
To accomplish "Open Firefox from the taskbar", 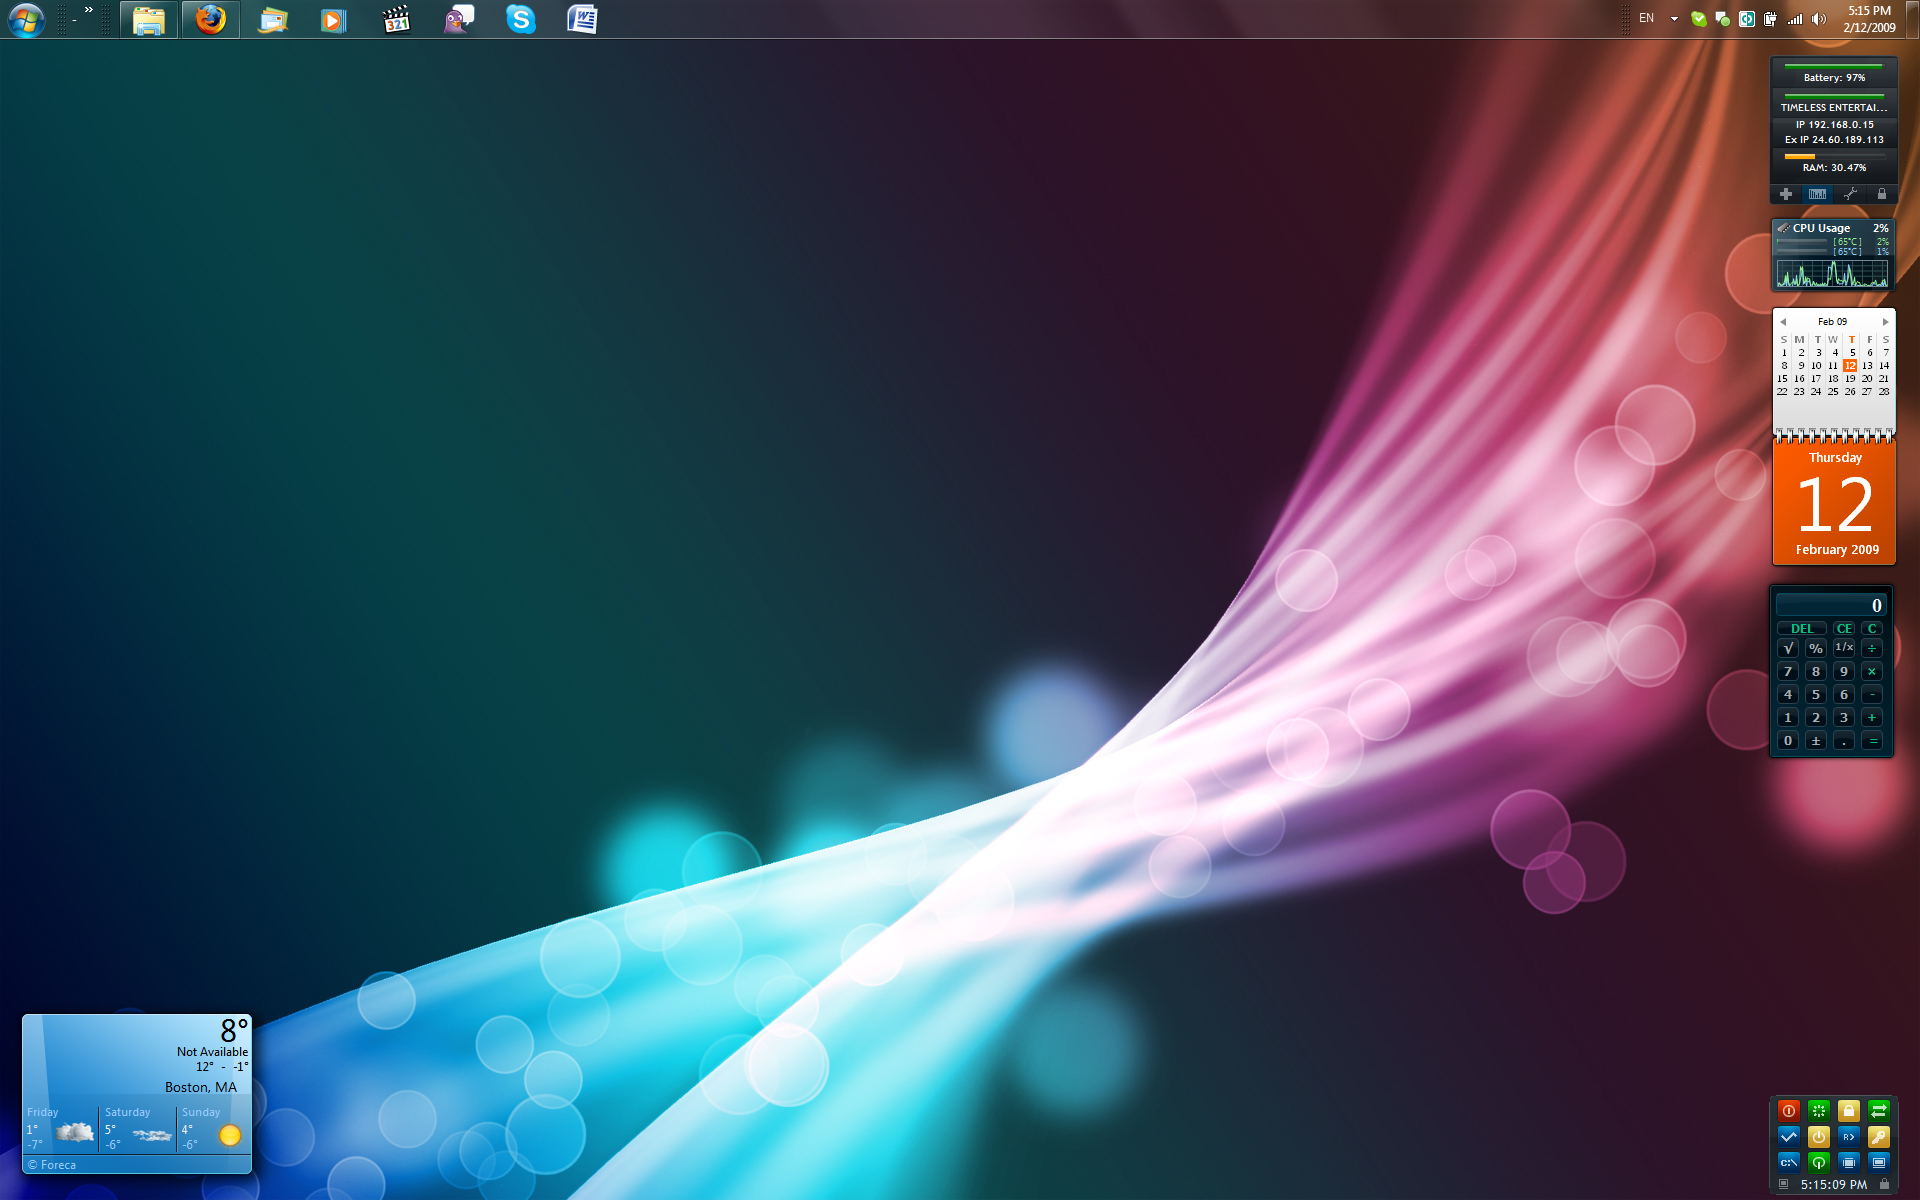I will [210, 19].
